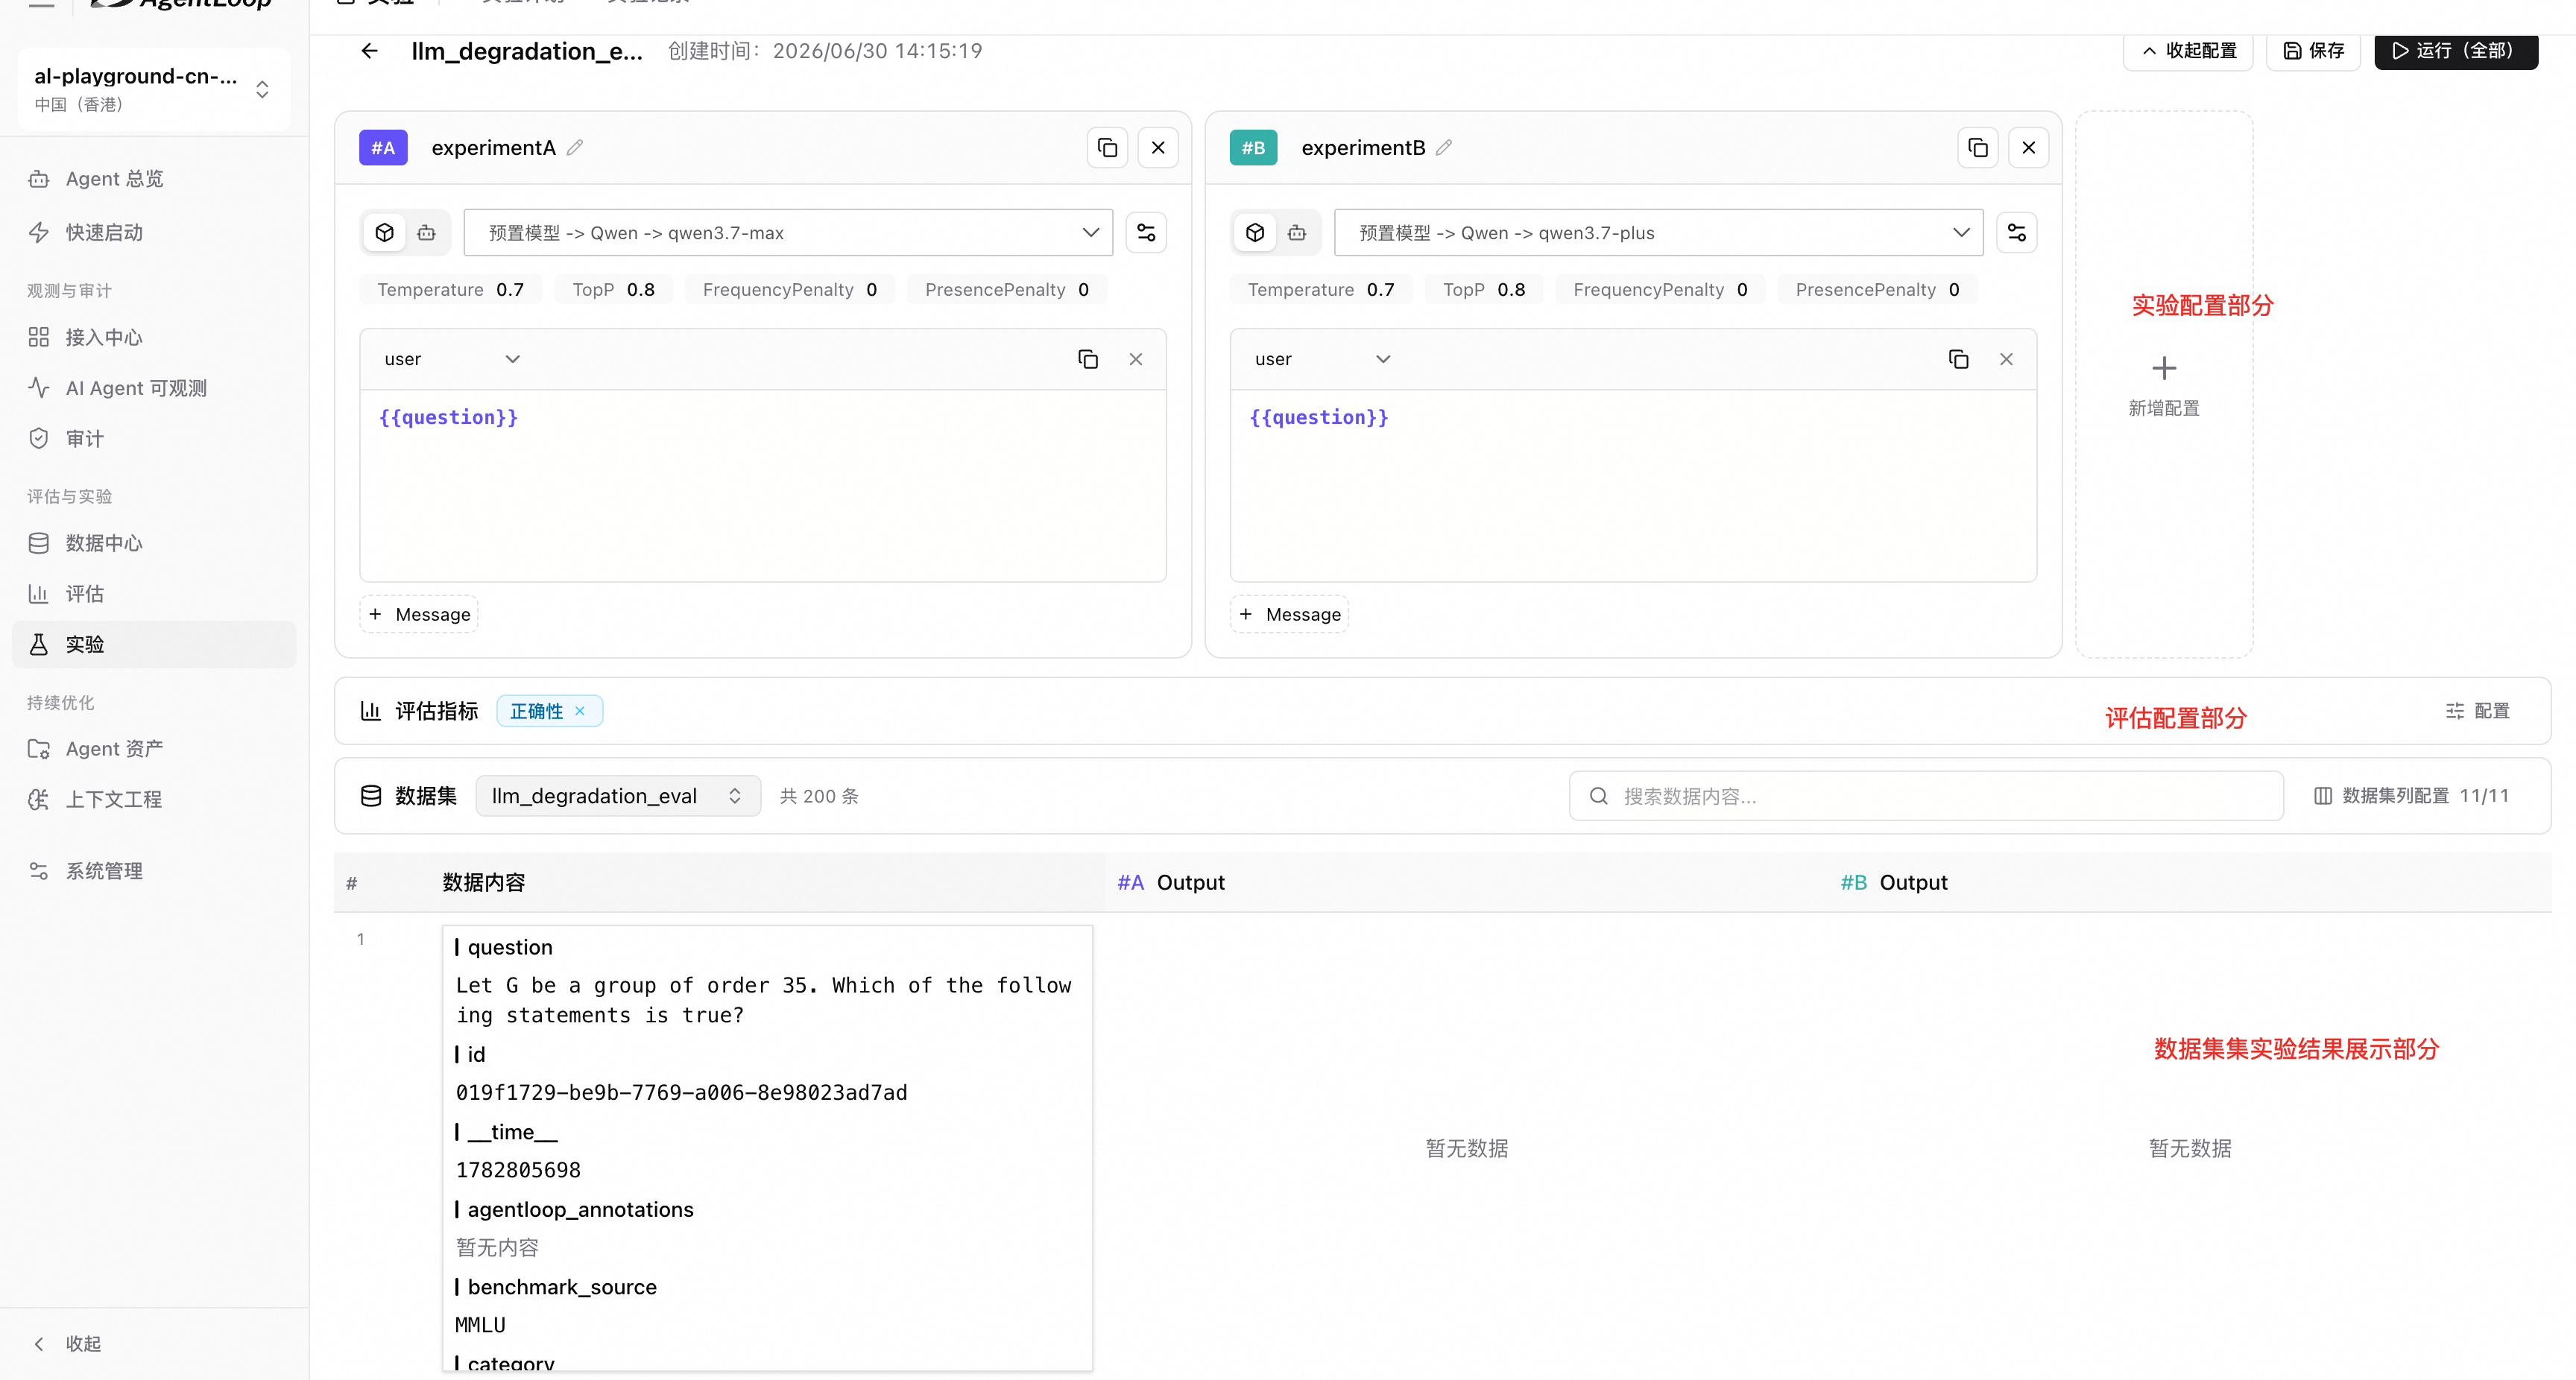Open the qwen3.7-max model dropdown

(x=788, y=233)
